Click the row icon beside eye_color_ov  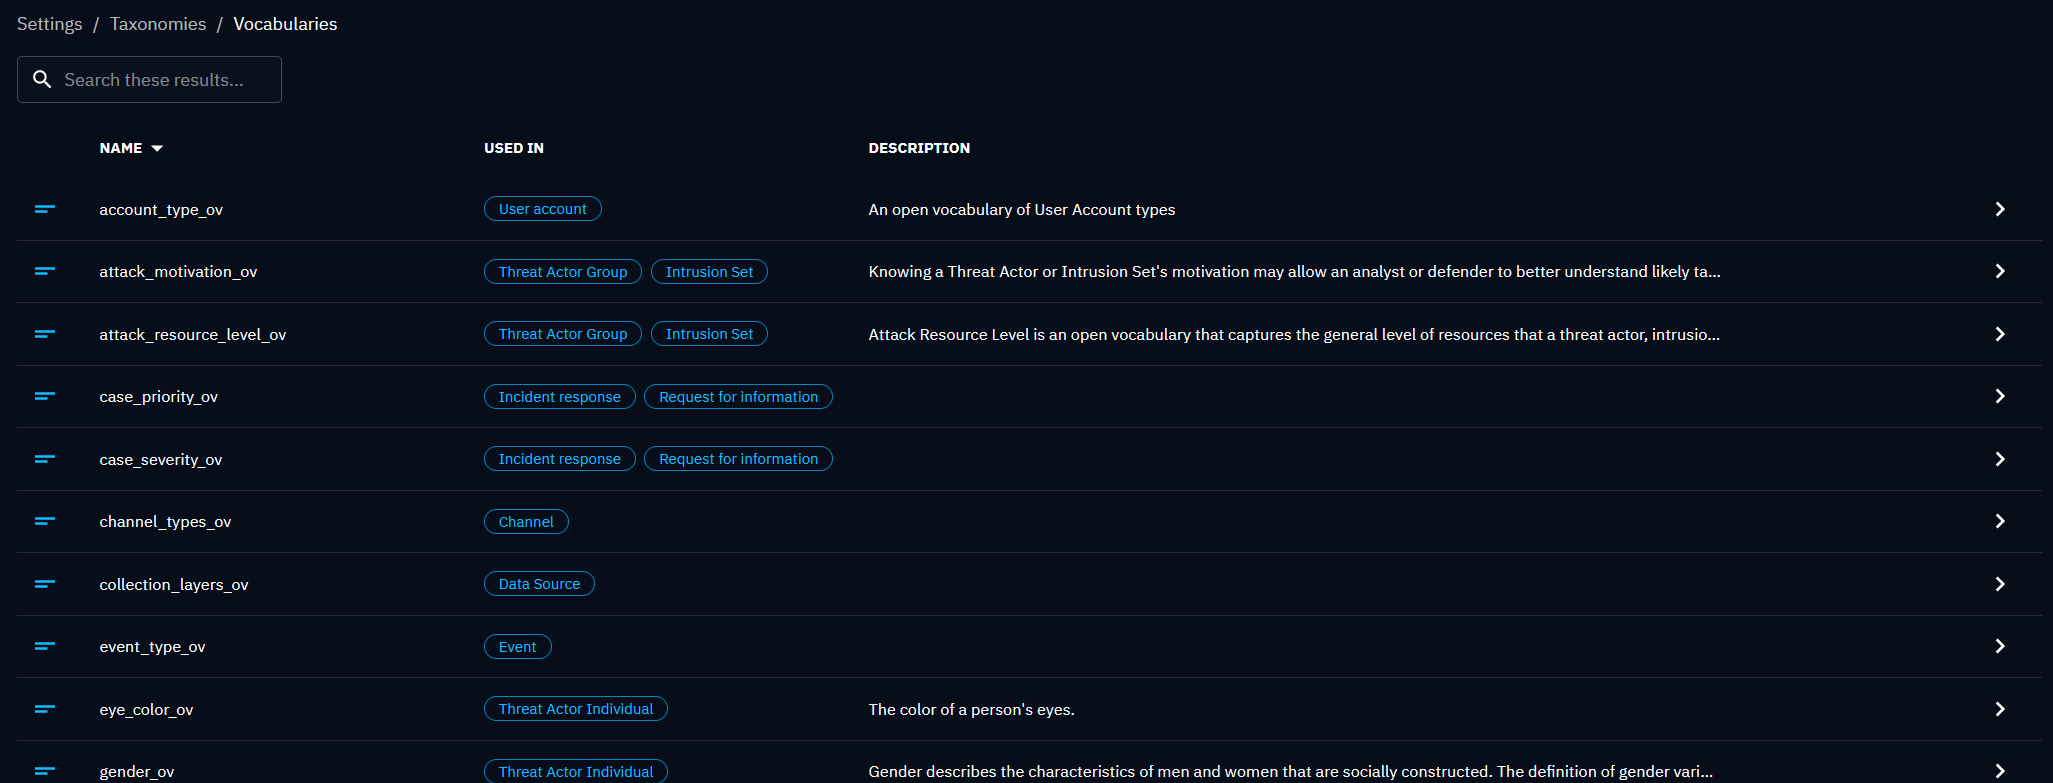[x=45, y=709]
